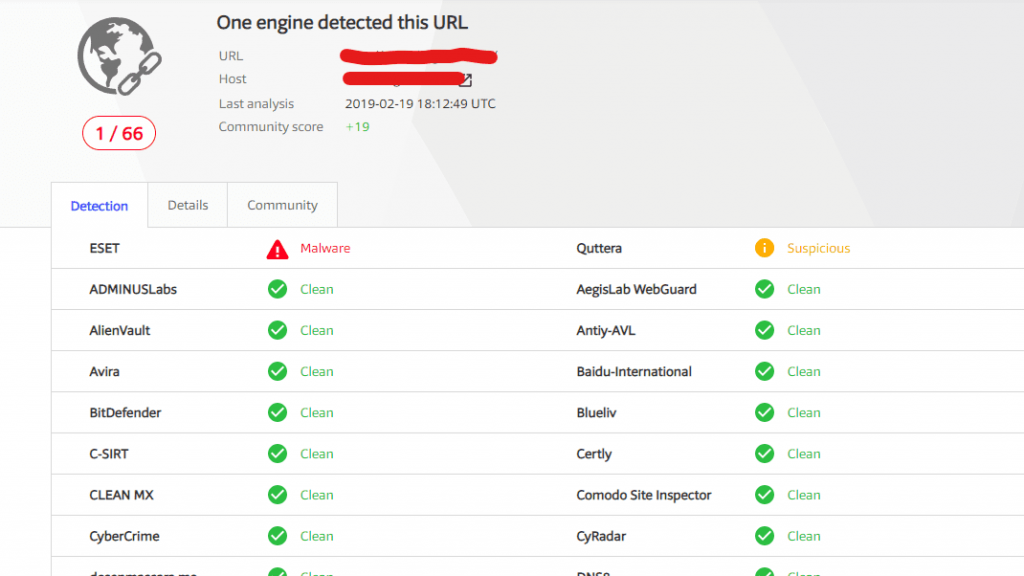Screen dimensions: 1024x576
Task: Click green check icon for ADMINUSLabs
Action: [278, 289]
